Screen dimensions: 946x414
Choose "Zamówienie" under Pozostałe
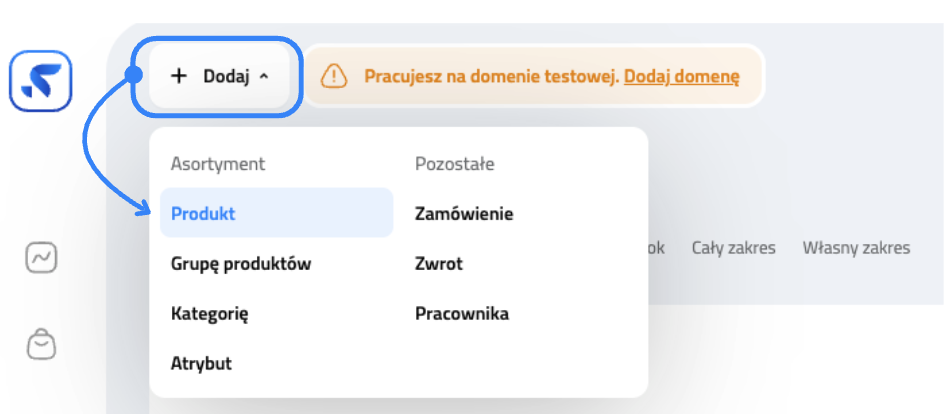point(464,213)
